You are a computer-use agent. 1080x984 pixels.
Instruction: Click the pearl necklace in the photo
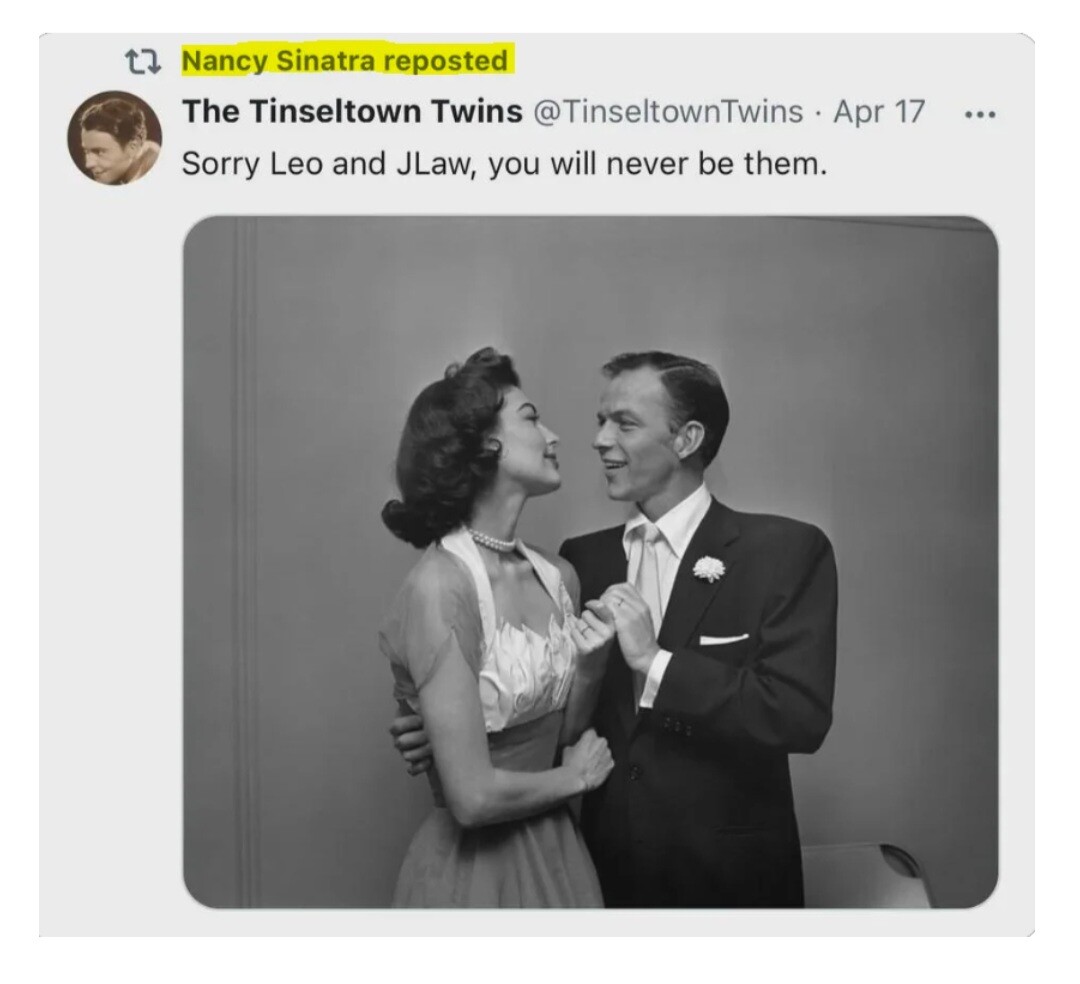[x=492, y=540]
